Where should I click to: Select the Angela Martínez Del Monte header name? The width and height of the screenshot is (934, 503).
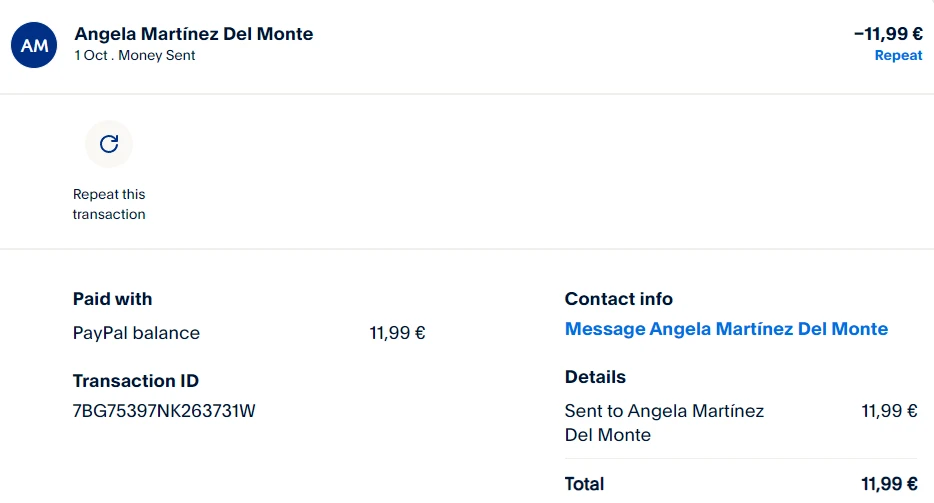[x=194, y=34]
